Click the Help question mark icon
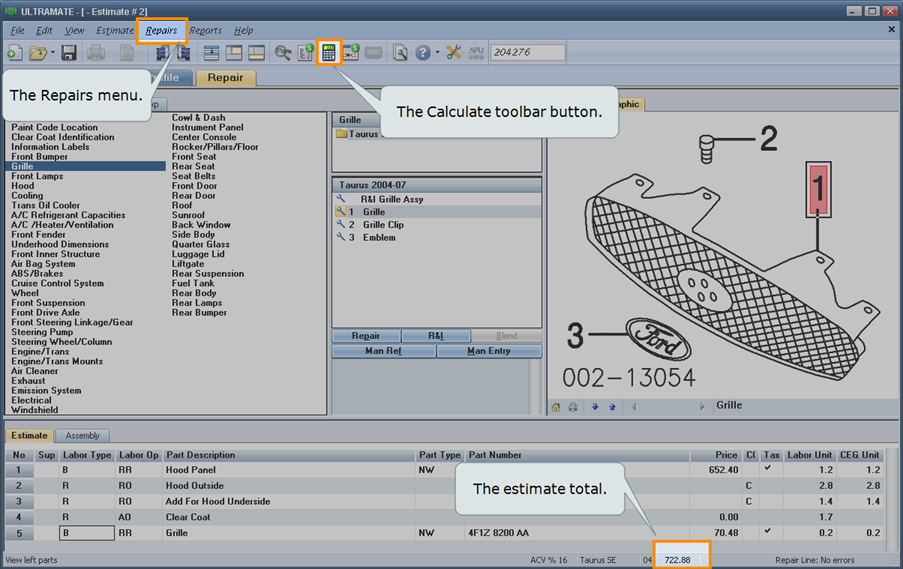 (x=423, y=53)
